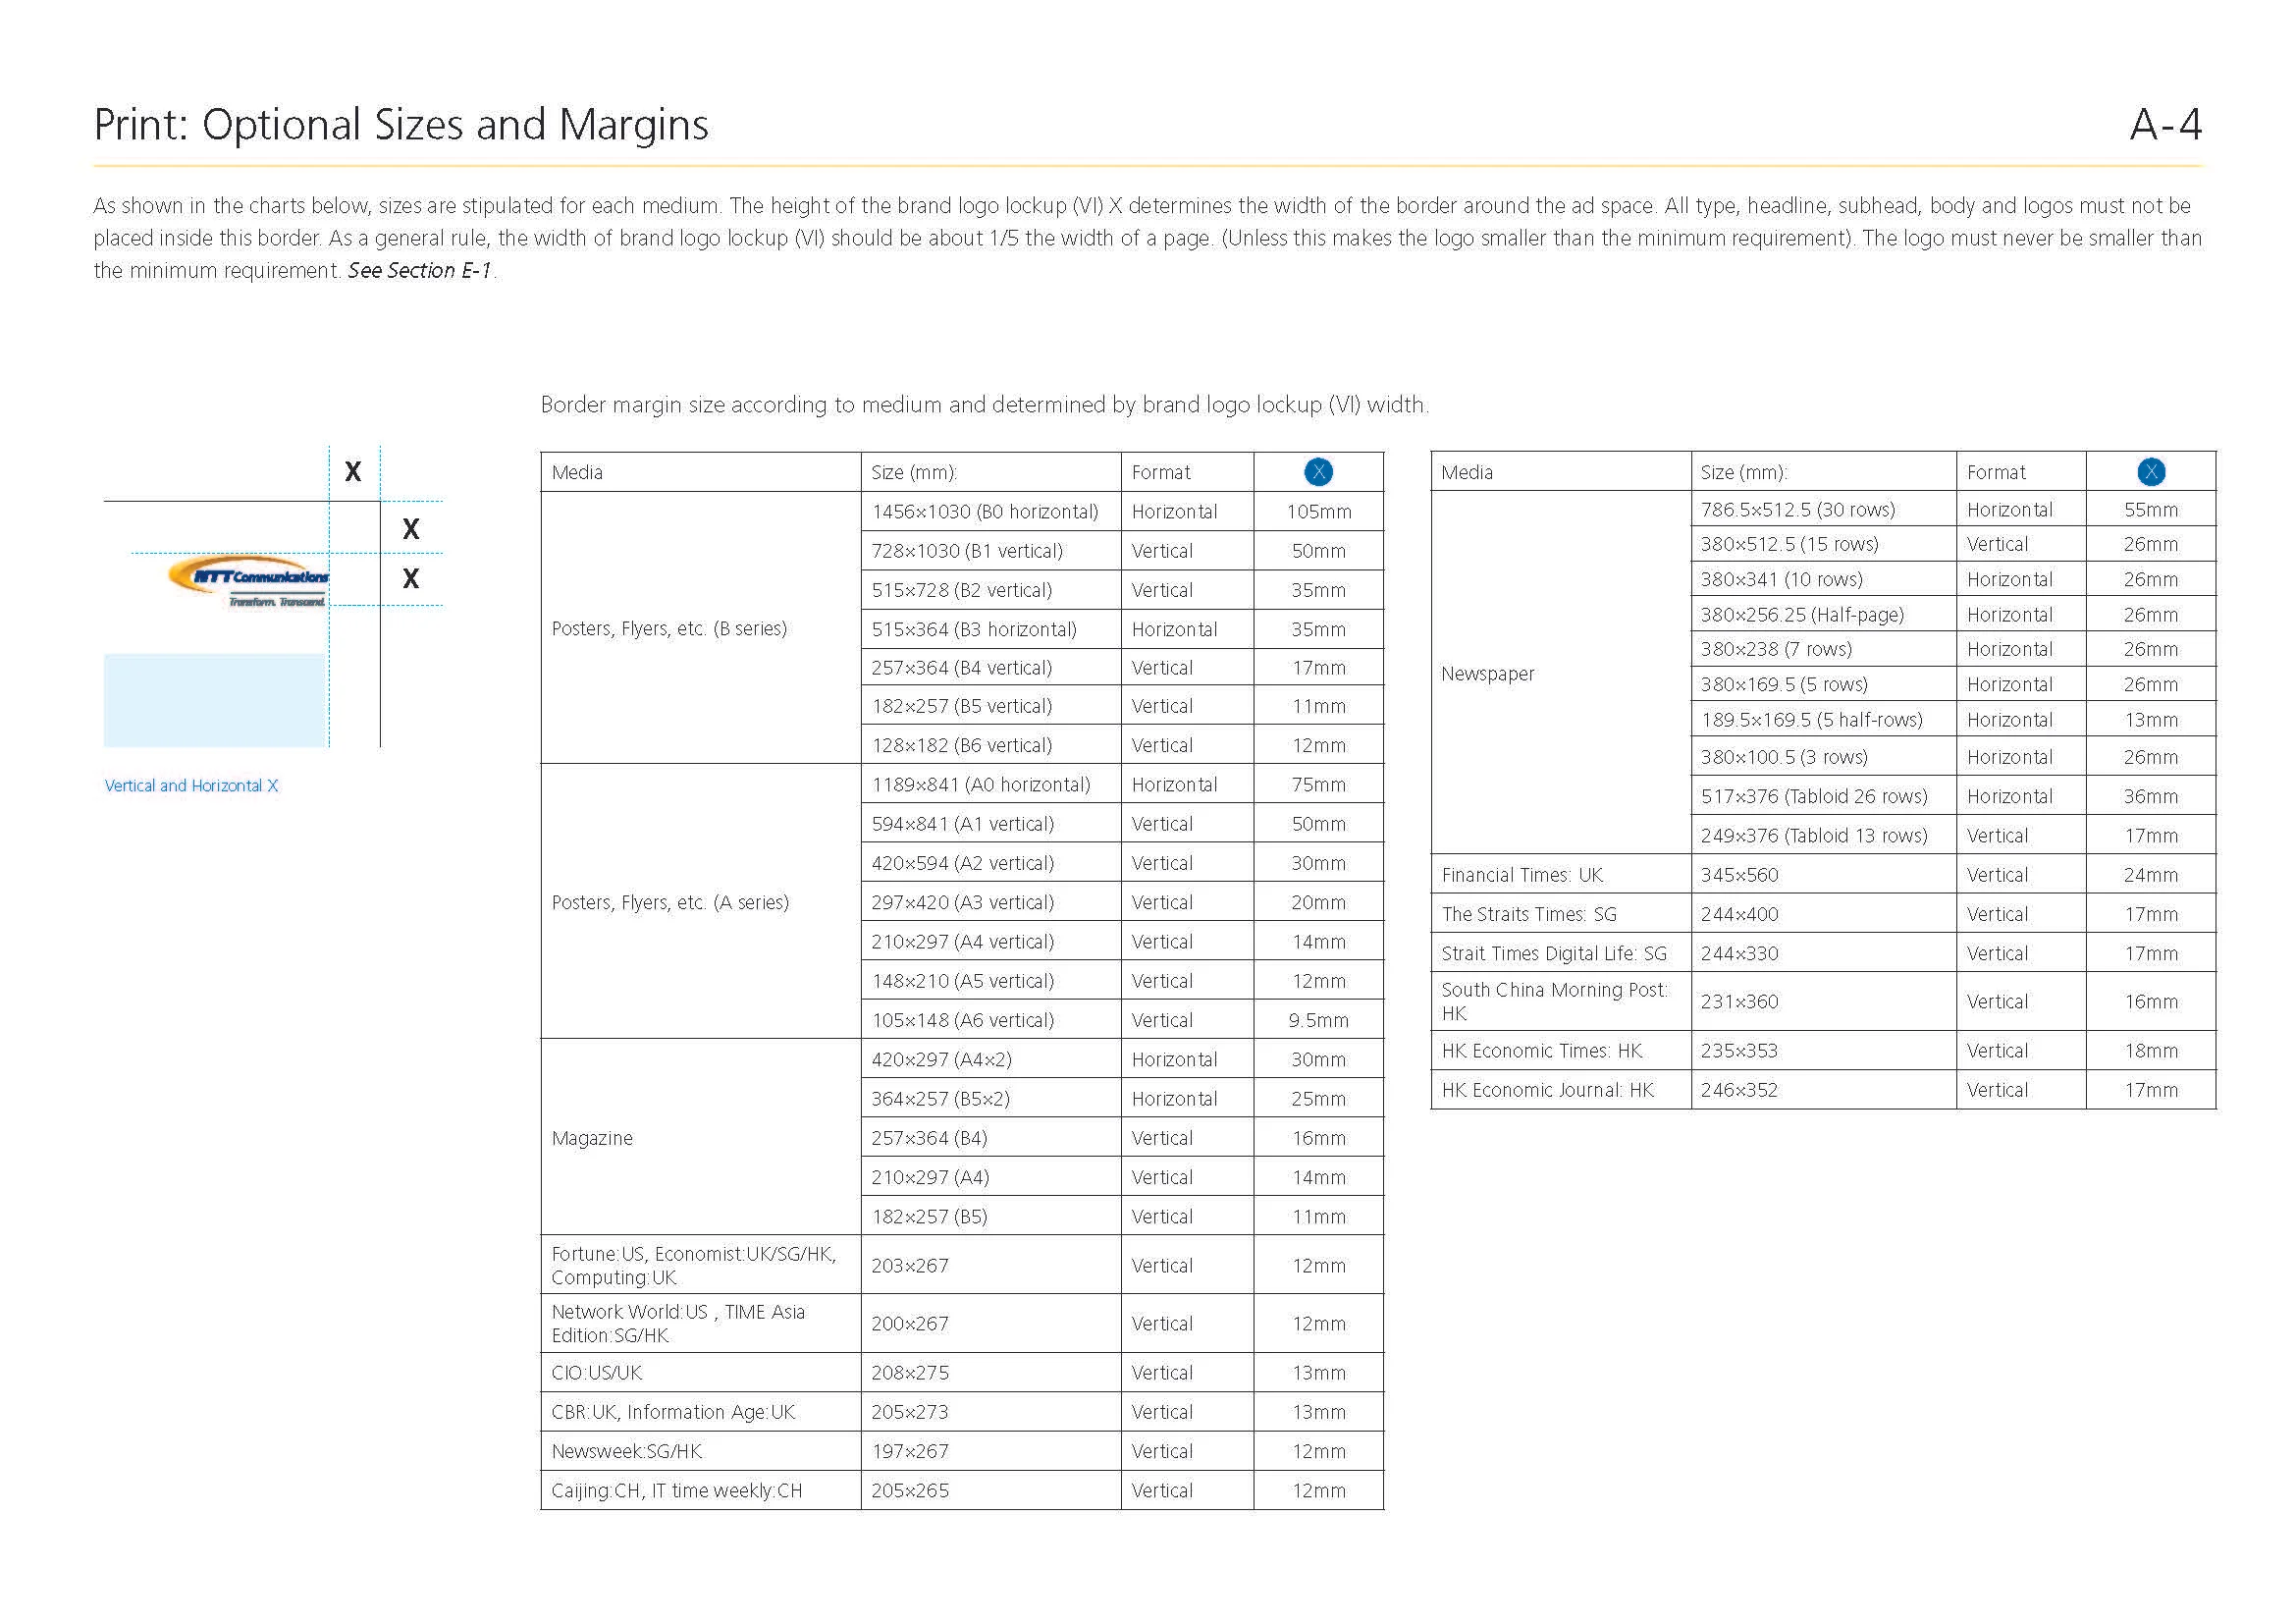Select the 'Posters, Flyers, etc. (A series)' cell
The width and height of the screenshot is (2296, 1624).
pyautogui.click(x=670, y=902)
